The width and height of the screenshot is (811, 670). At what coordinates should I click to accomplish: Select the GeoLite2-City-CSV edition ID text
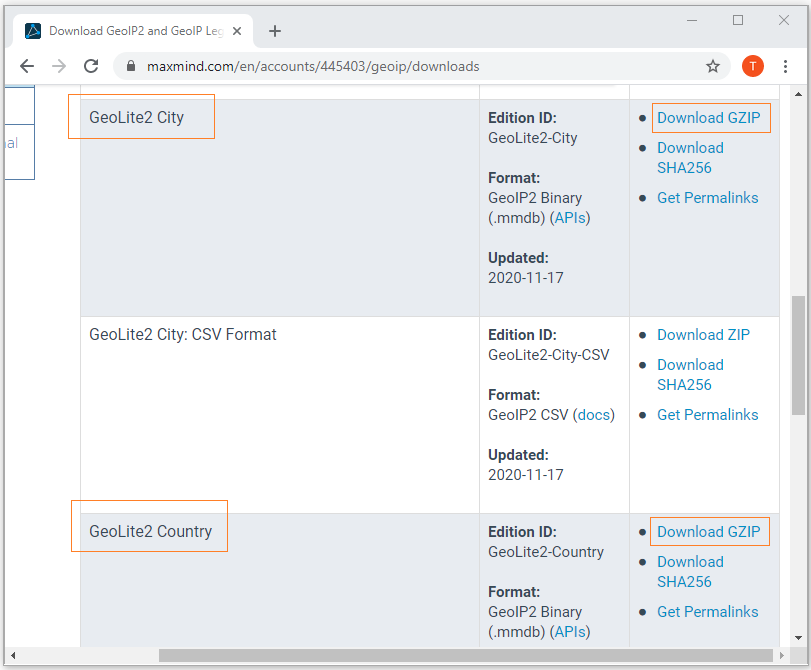(549, 355)
